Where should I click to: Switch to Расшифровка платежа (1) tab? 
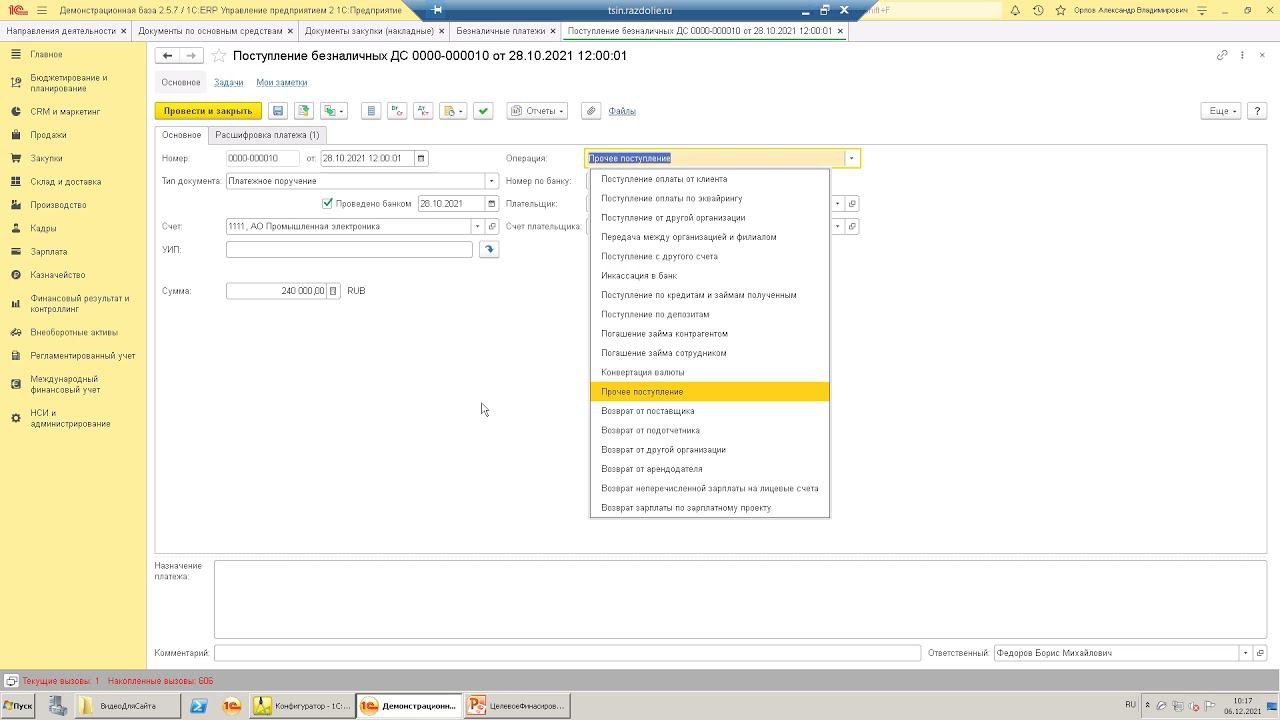click(267, 135)
